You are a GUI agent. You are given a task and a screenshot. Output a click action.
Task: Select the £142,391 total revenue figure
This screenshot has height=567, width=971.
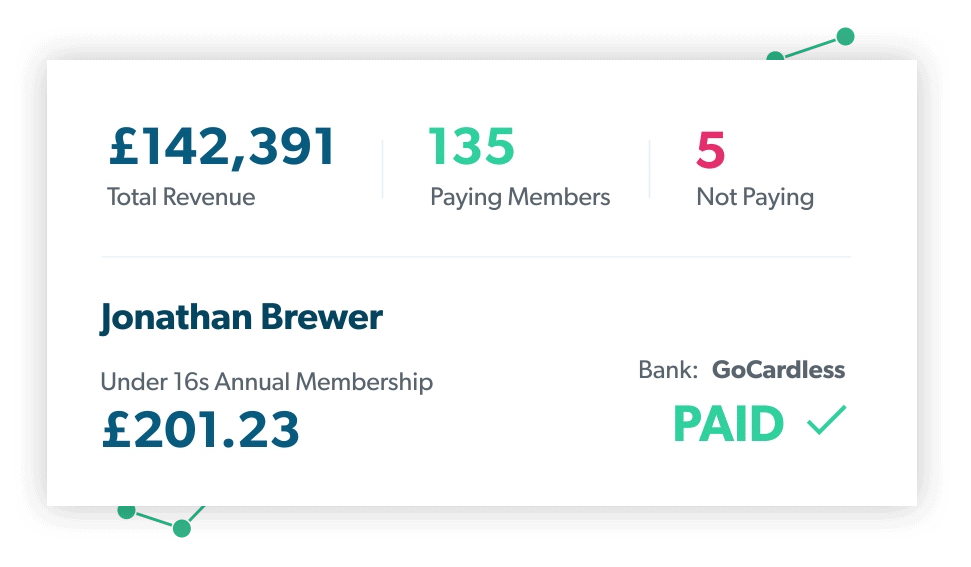222,147
